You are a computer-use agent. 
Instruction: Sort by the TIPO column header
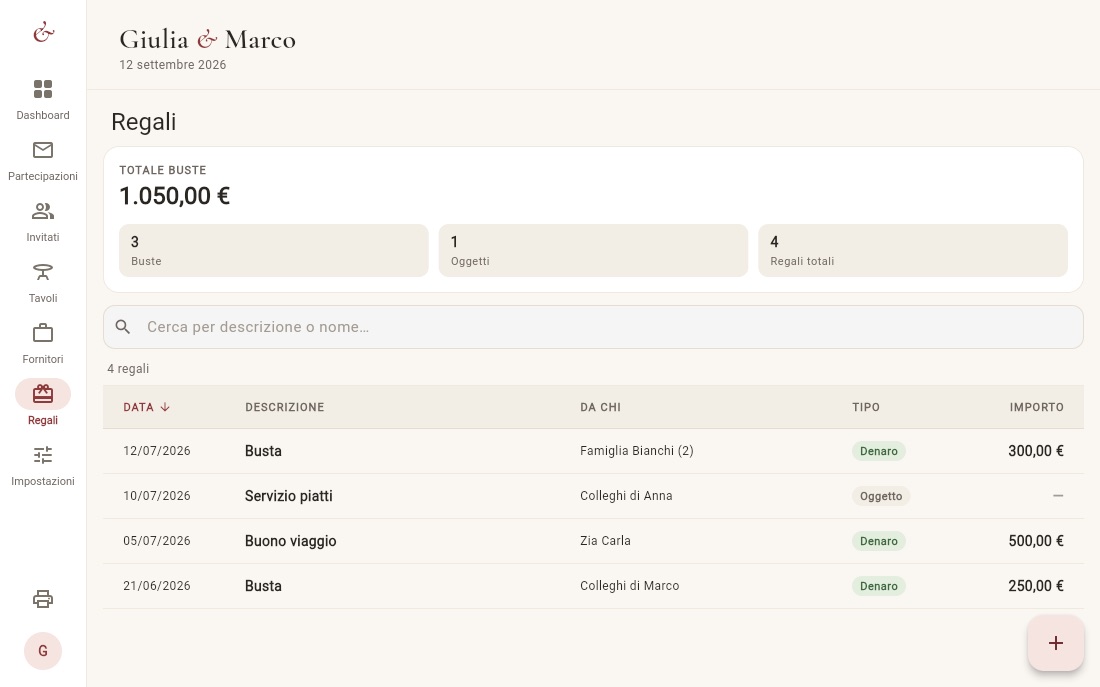coord(866,407)
